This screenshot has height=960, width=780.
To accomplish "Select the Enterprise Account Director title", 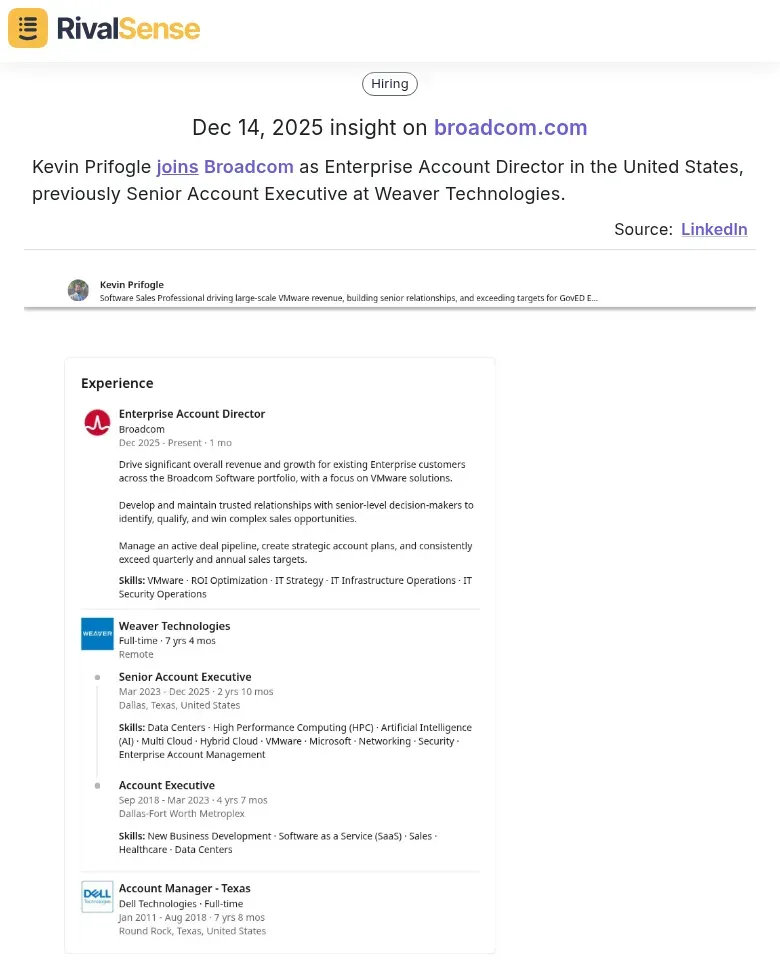I will [x=192, y=414].
